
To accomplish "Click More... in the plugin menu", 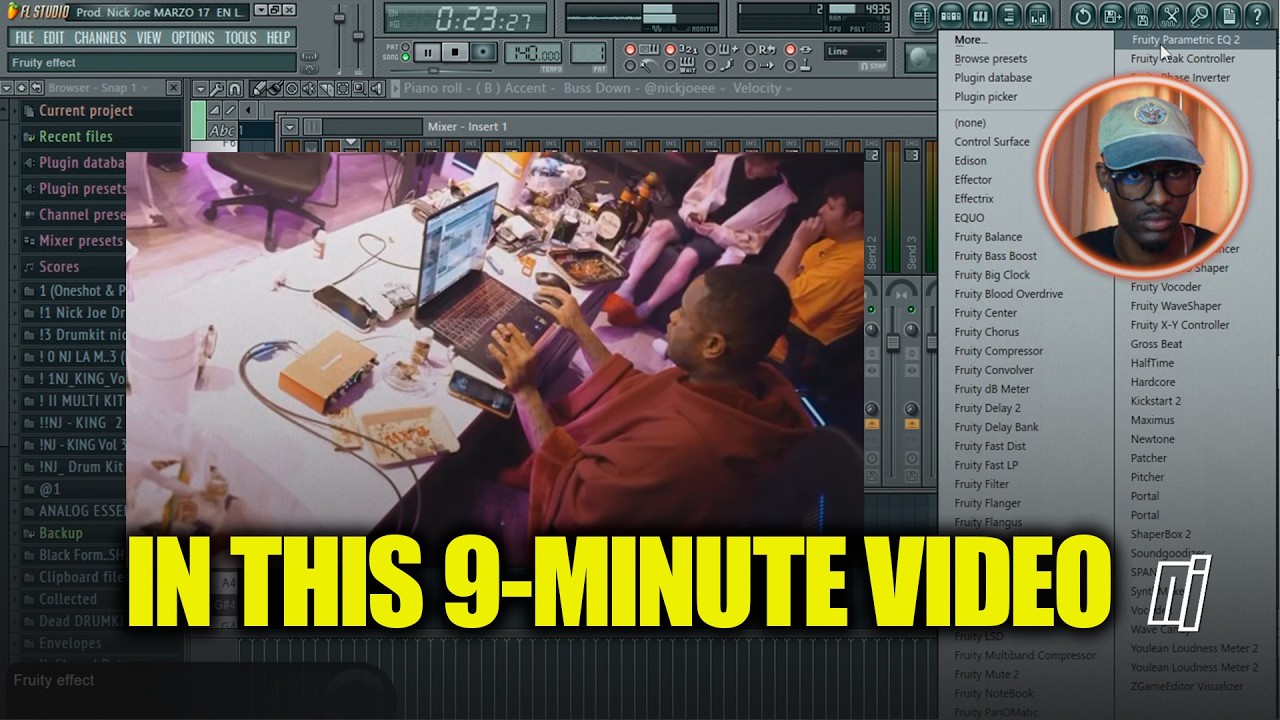I will tap(970, 40).
